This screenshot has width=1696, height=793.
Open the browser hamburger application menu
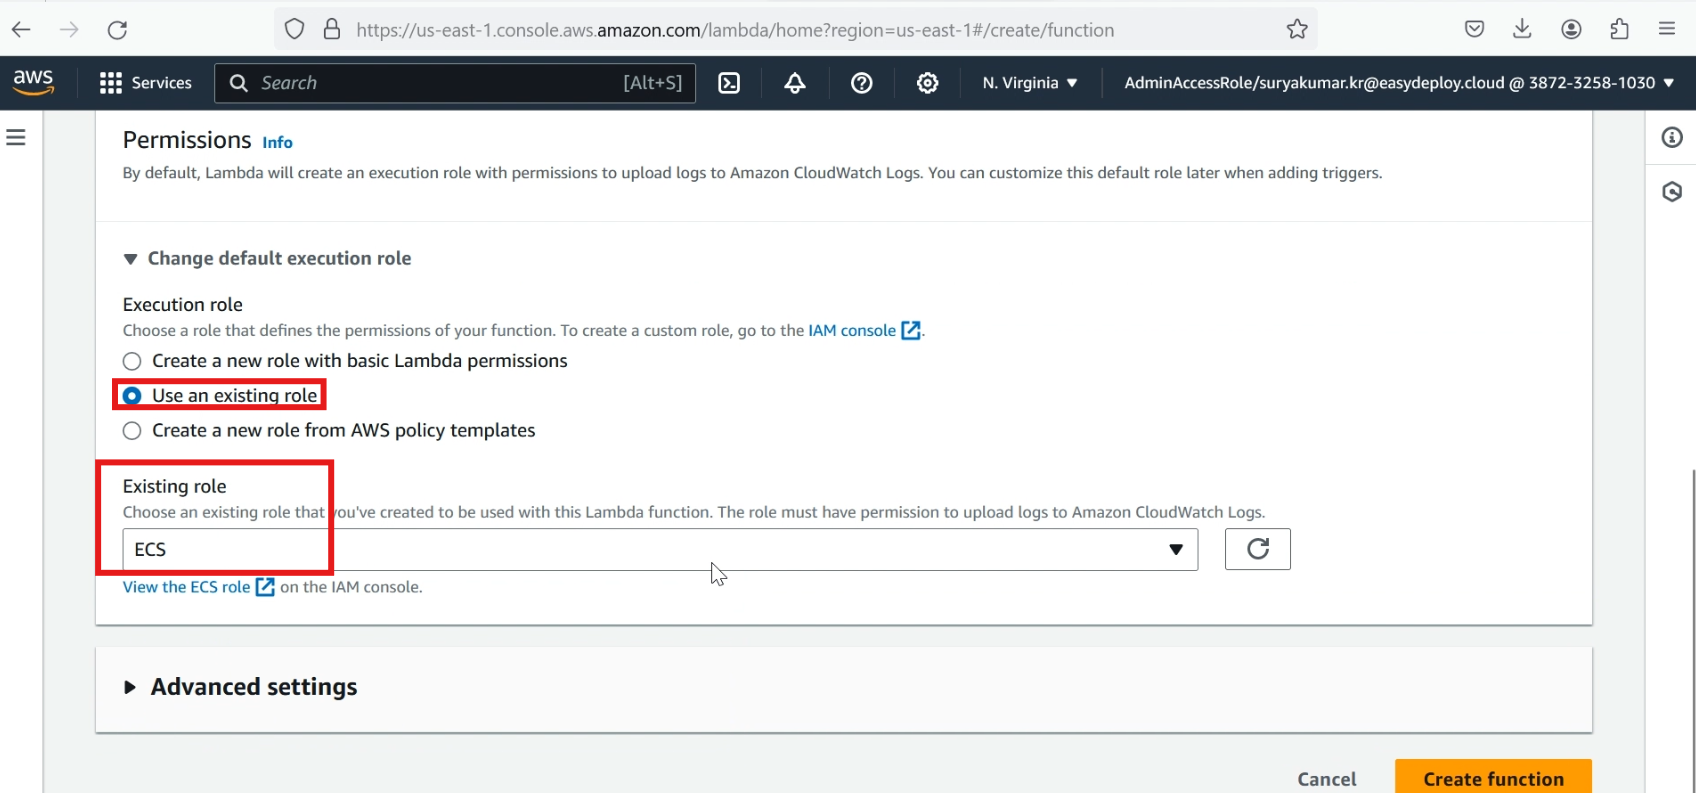1667,29
